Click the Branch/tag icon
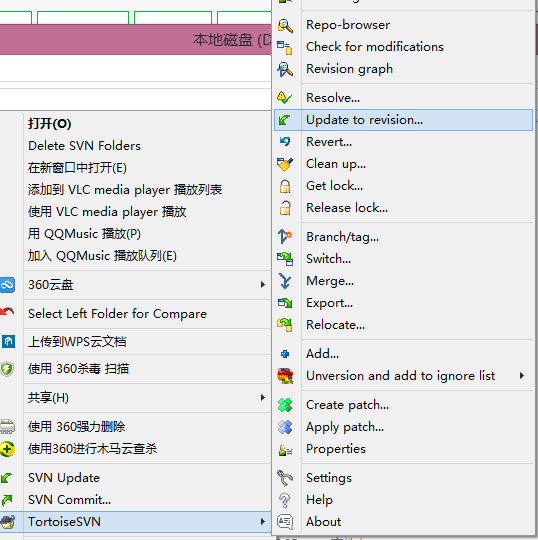The image size is (538, 540). [x=285, y=237]
